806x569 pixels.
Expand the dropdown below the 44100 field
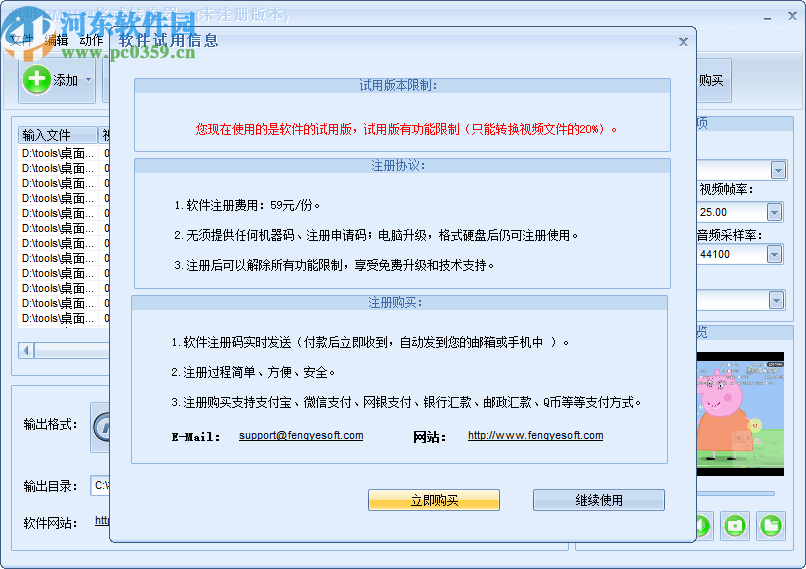point(777,300)
